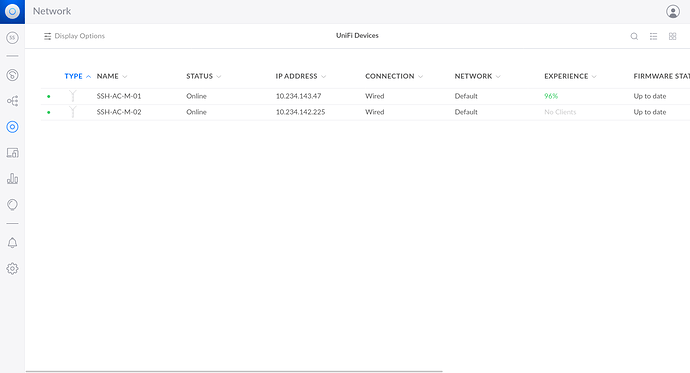
Task: Click Default network of SSH-AC-M-02
Action: coord(466,112)
